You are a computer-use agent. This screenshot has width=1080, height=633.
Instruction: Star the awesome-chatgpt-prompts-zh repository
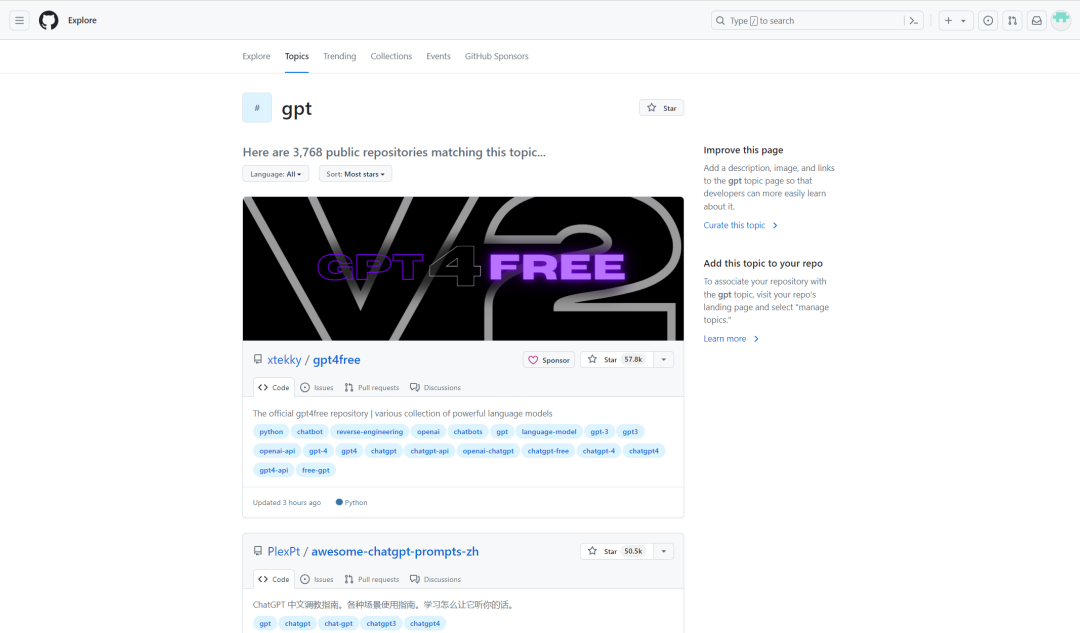[617, 551]
